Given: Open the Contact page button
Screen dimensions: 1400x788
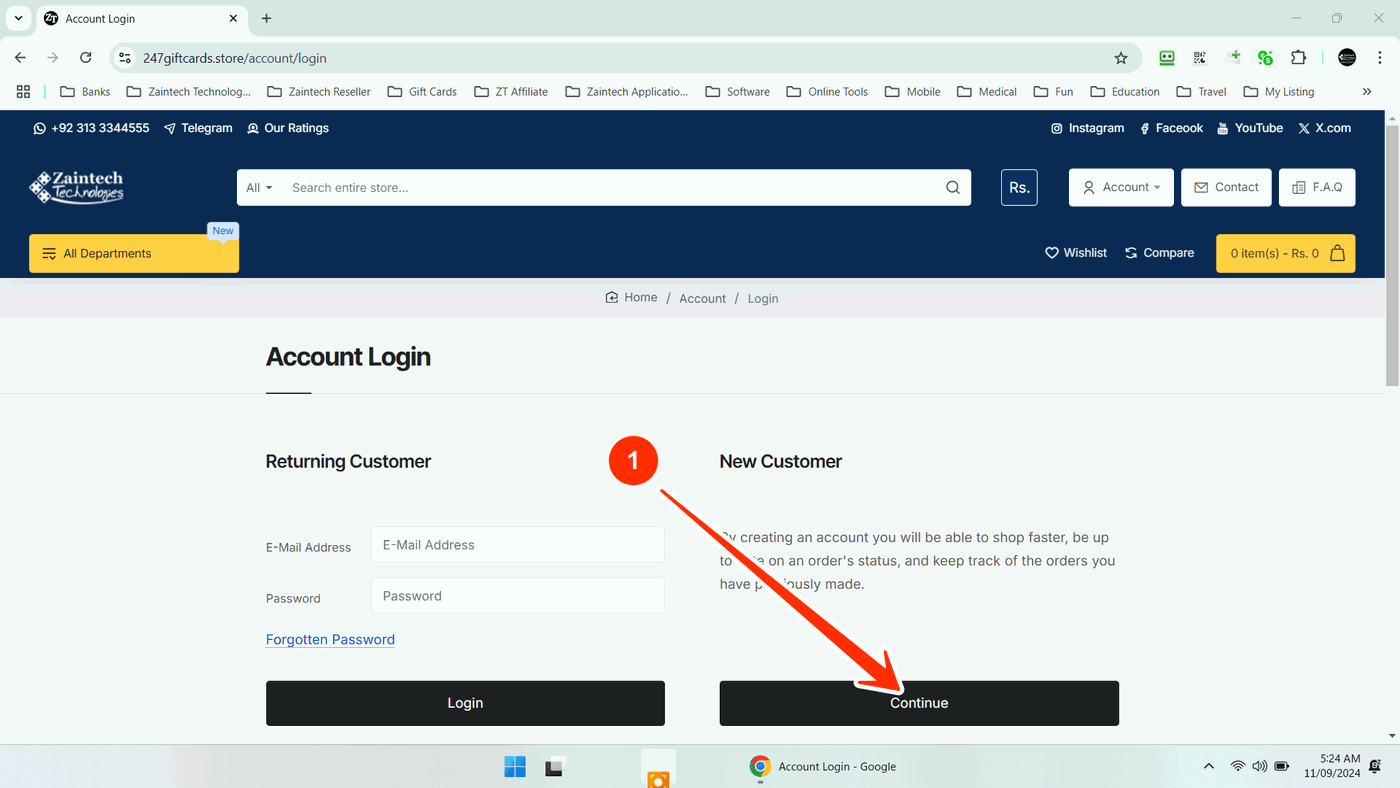Looking at the screenshot, I should click(1226, 188).
